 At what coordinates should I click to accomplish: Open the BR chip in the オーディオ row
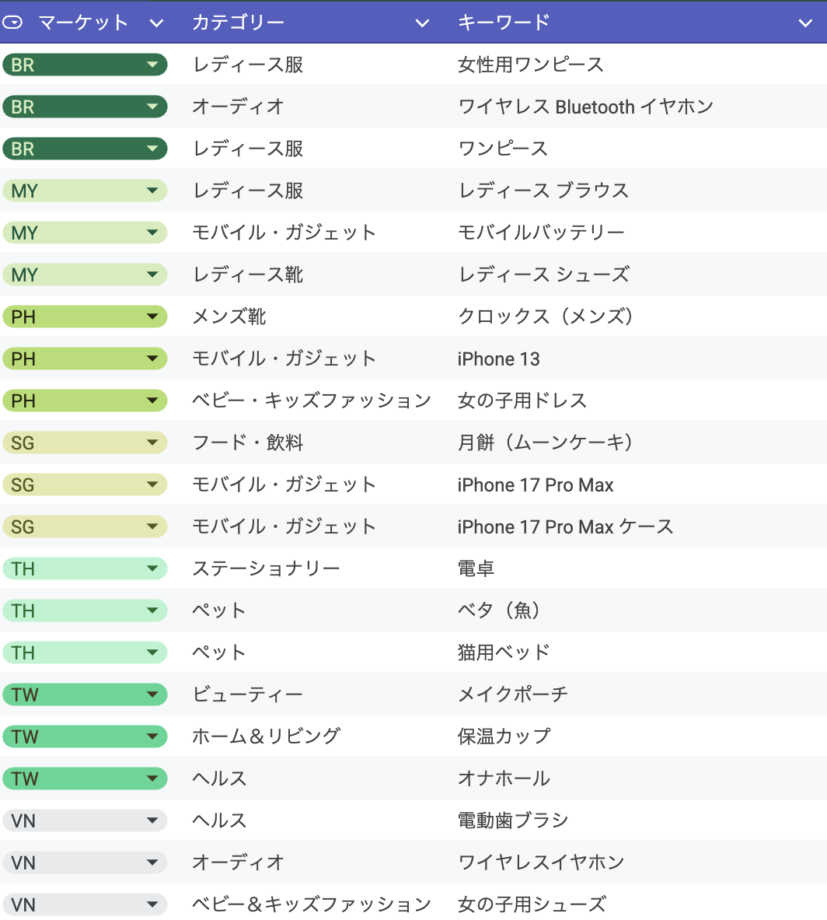[x=84, y=107]
